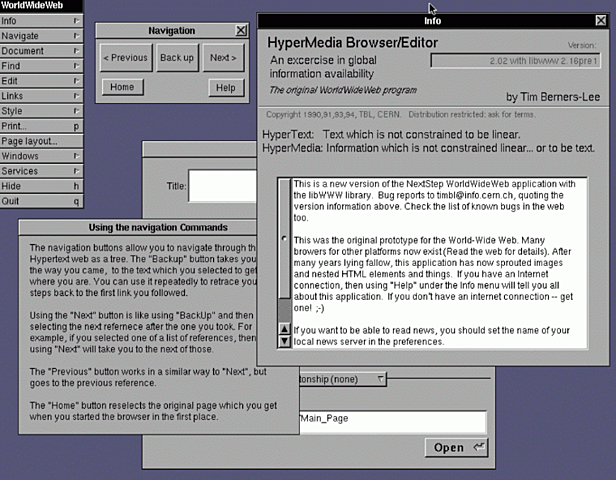The image size is (616, 480).
Task: Open the Edit submenu
Action: [x=41, y=81]
